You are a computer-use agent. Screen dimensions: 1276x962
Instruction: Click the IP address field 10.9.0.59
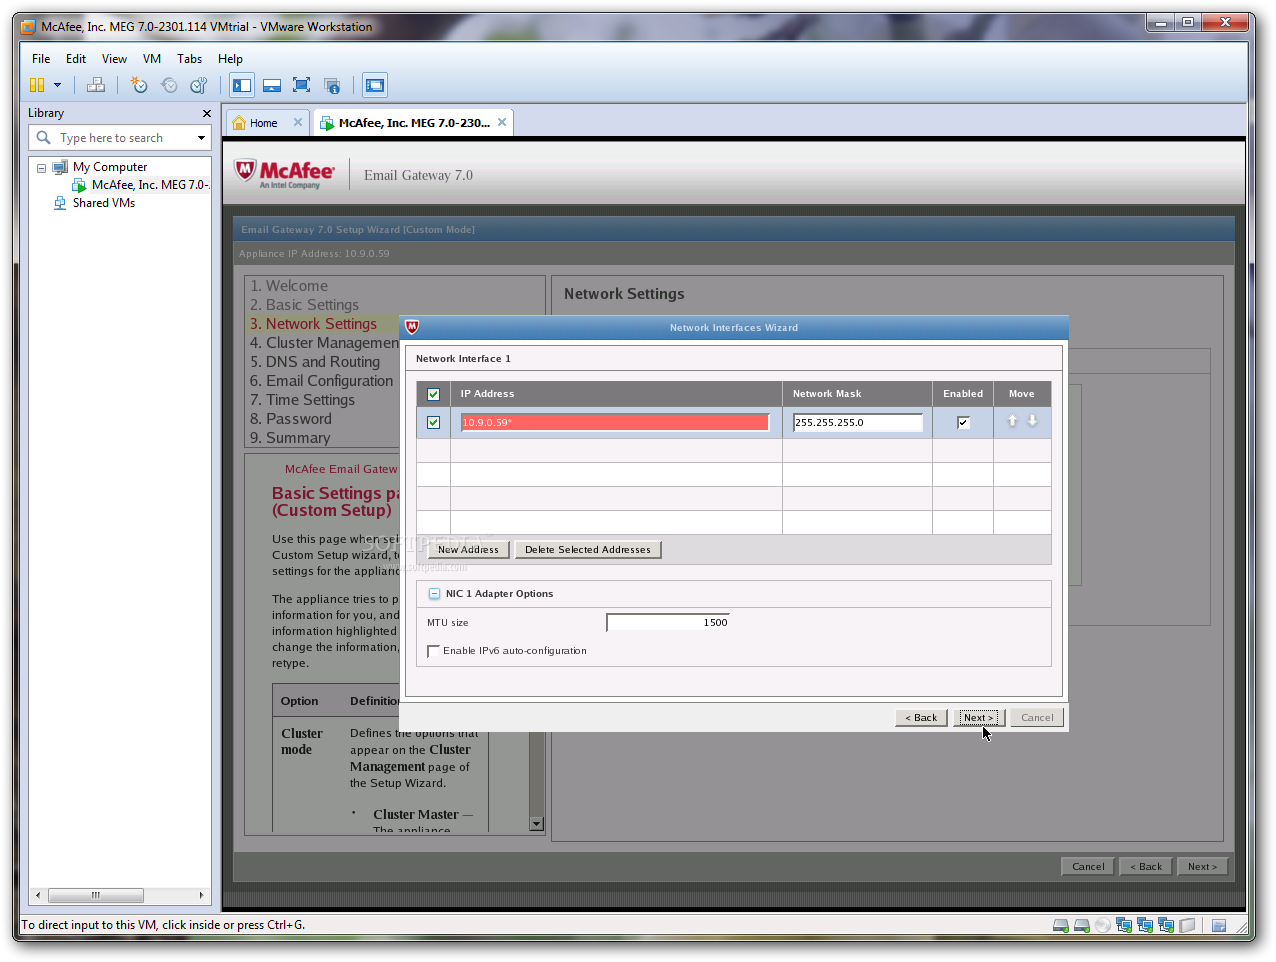click(615, 422)
